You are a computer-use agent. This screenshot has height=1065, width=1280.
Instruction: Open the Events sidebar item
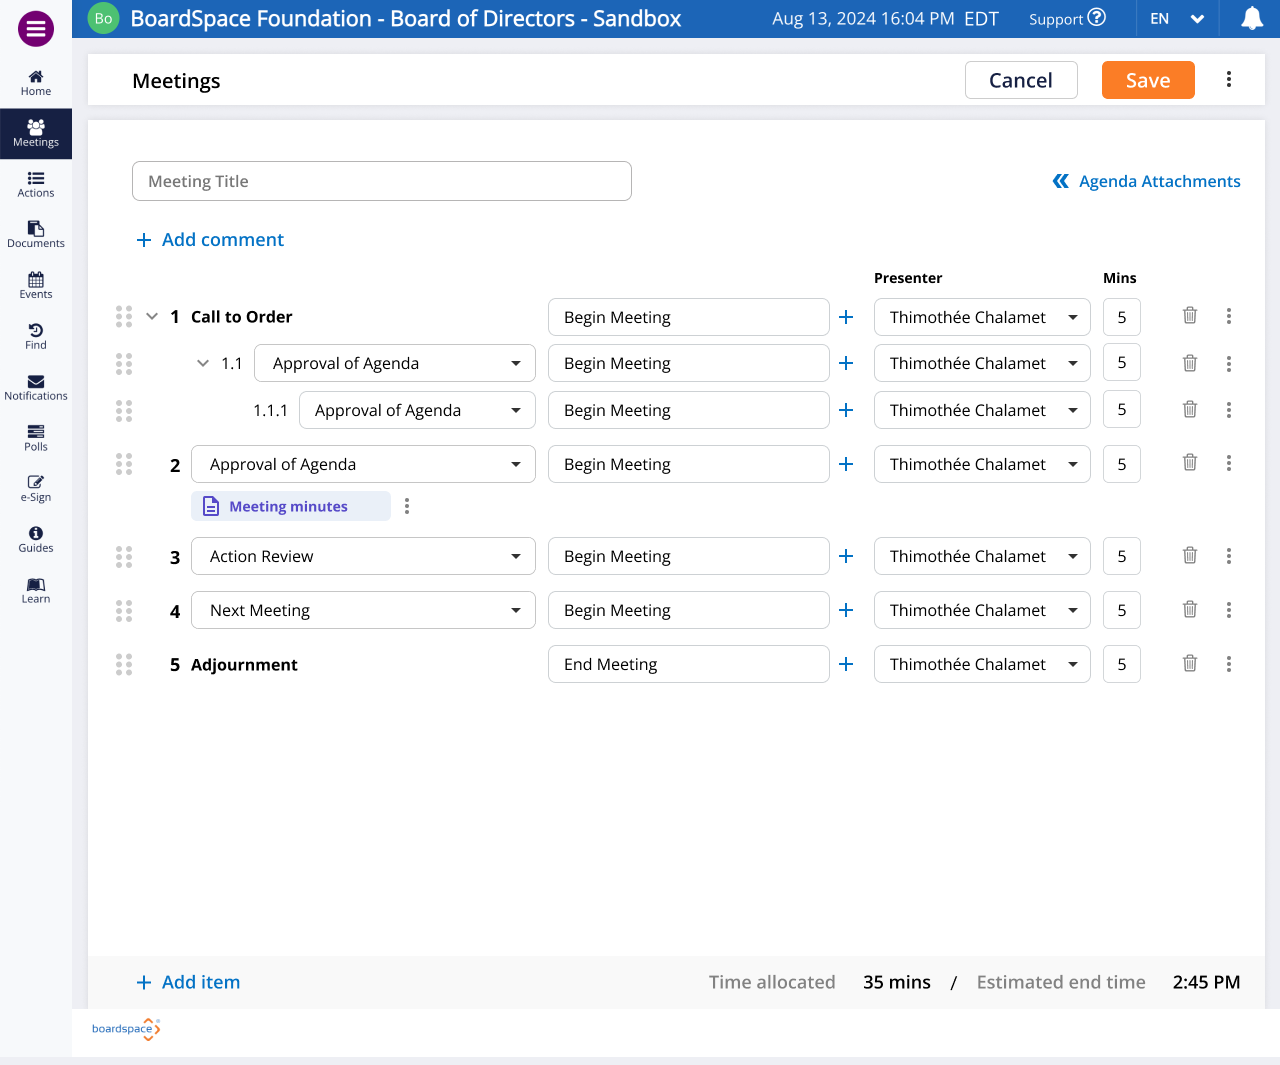(x=36, y=286)
